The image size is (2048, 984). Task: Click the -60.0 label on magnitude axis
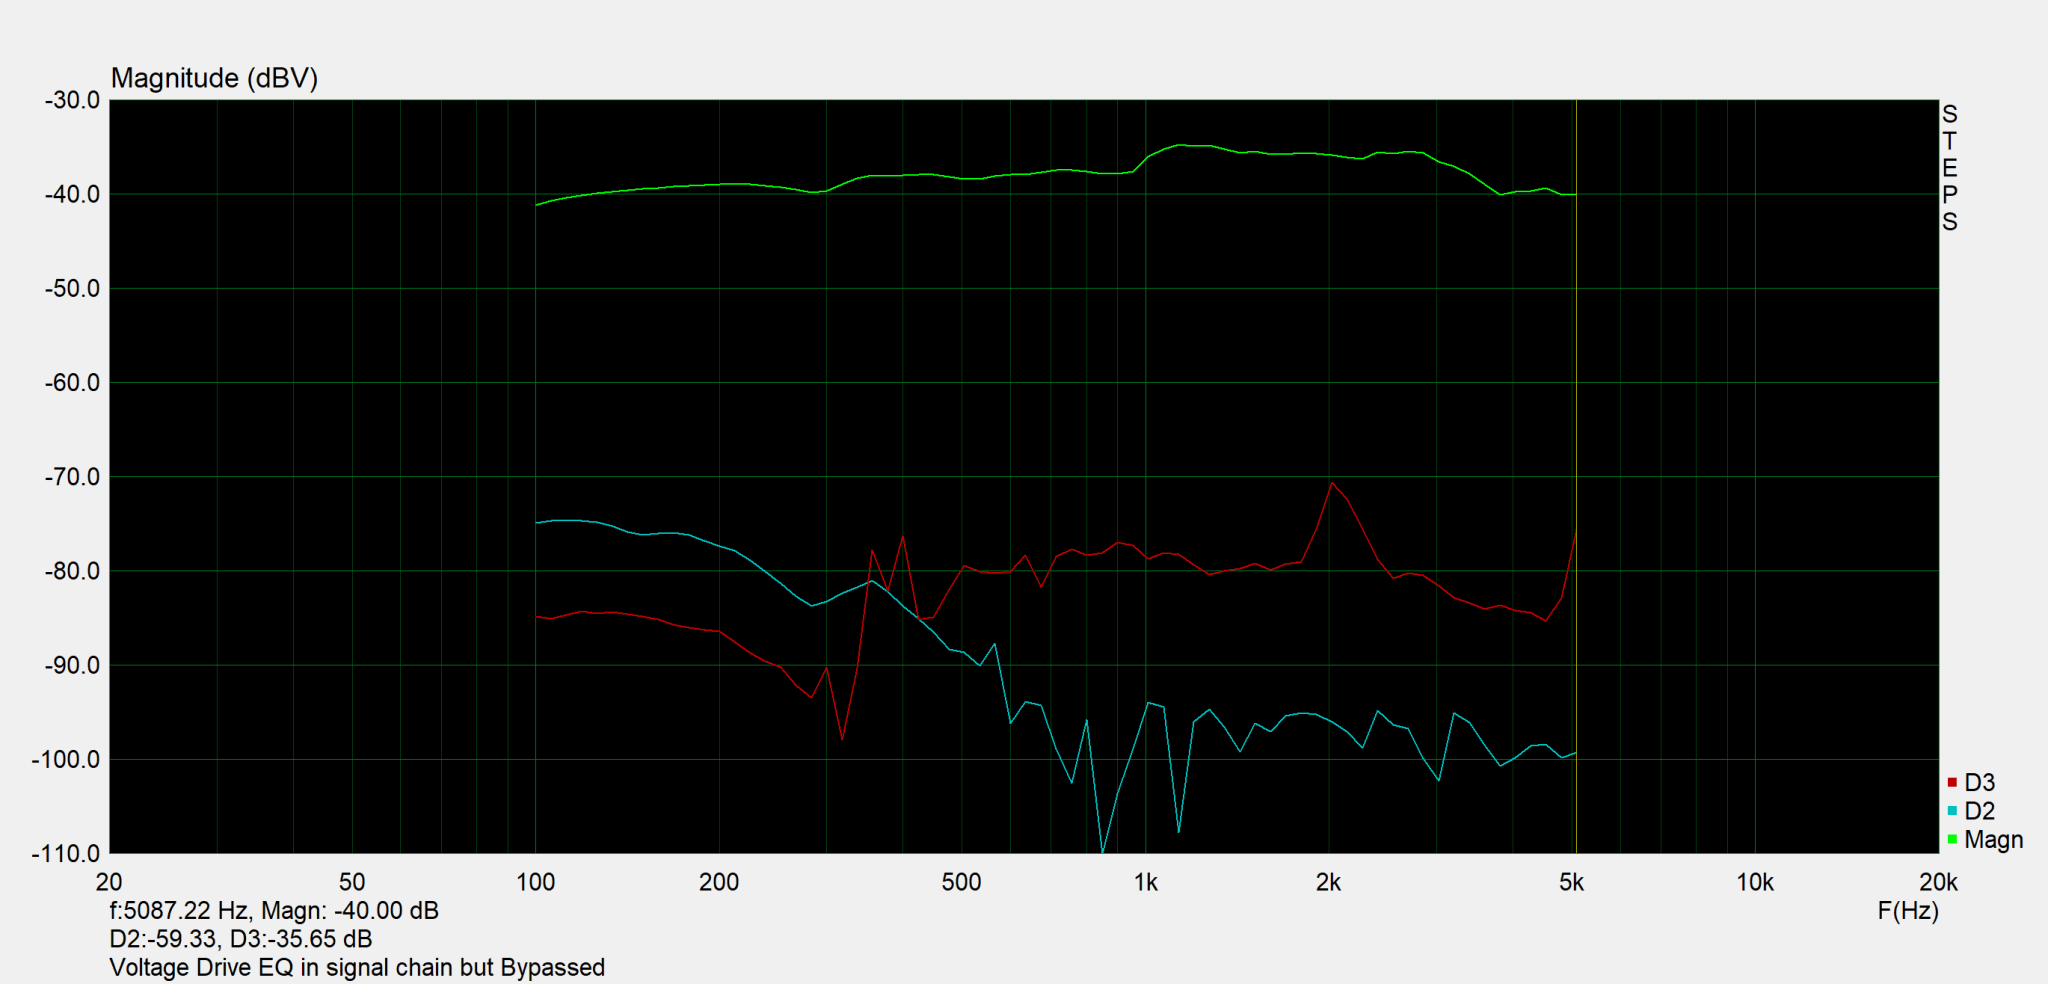[x=72, y=382]
